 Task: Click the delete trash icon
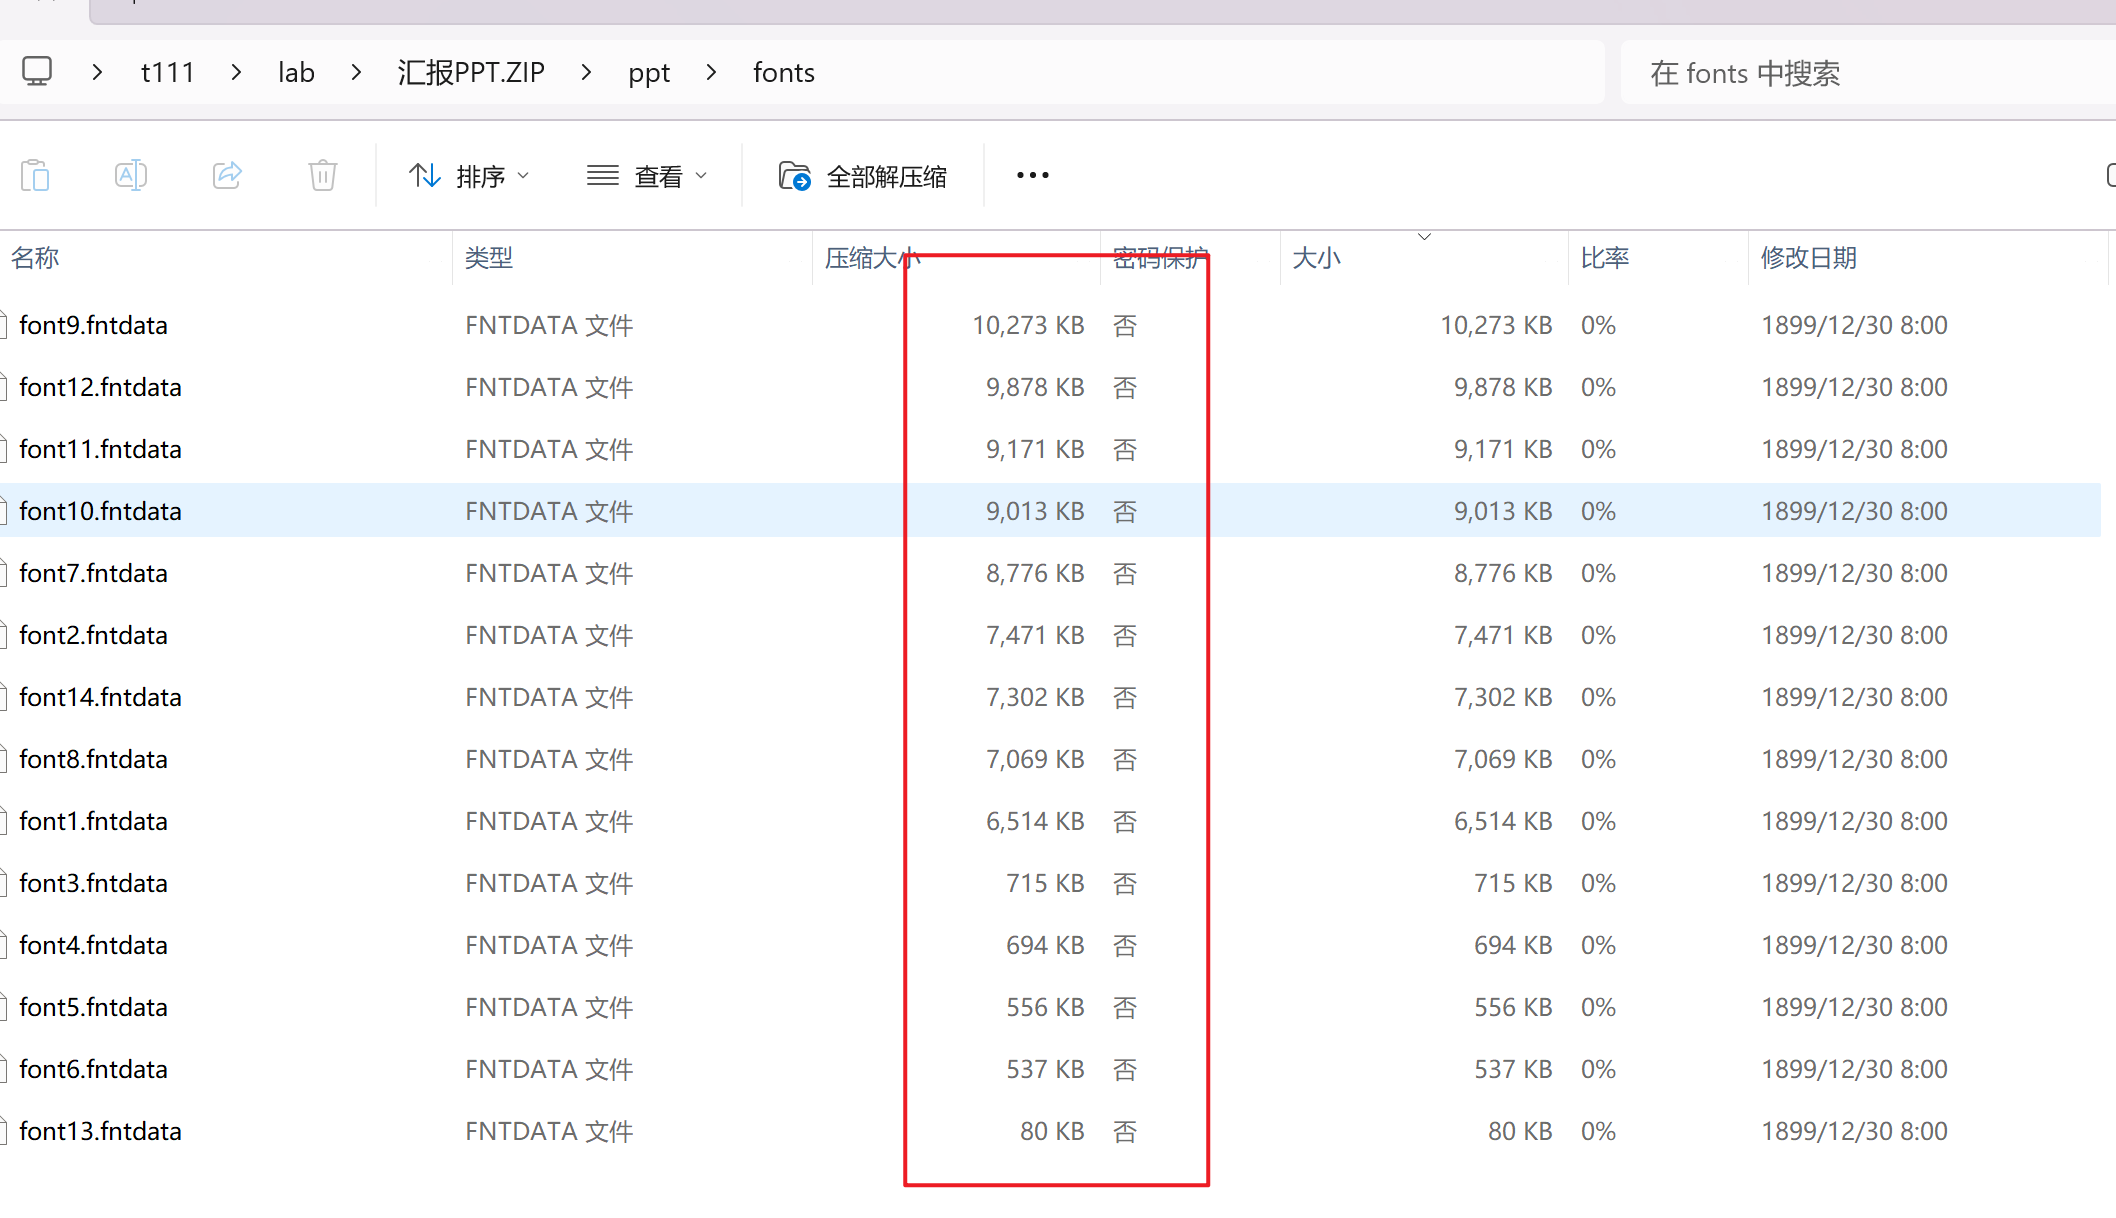[322, 176]
